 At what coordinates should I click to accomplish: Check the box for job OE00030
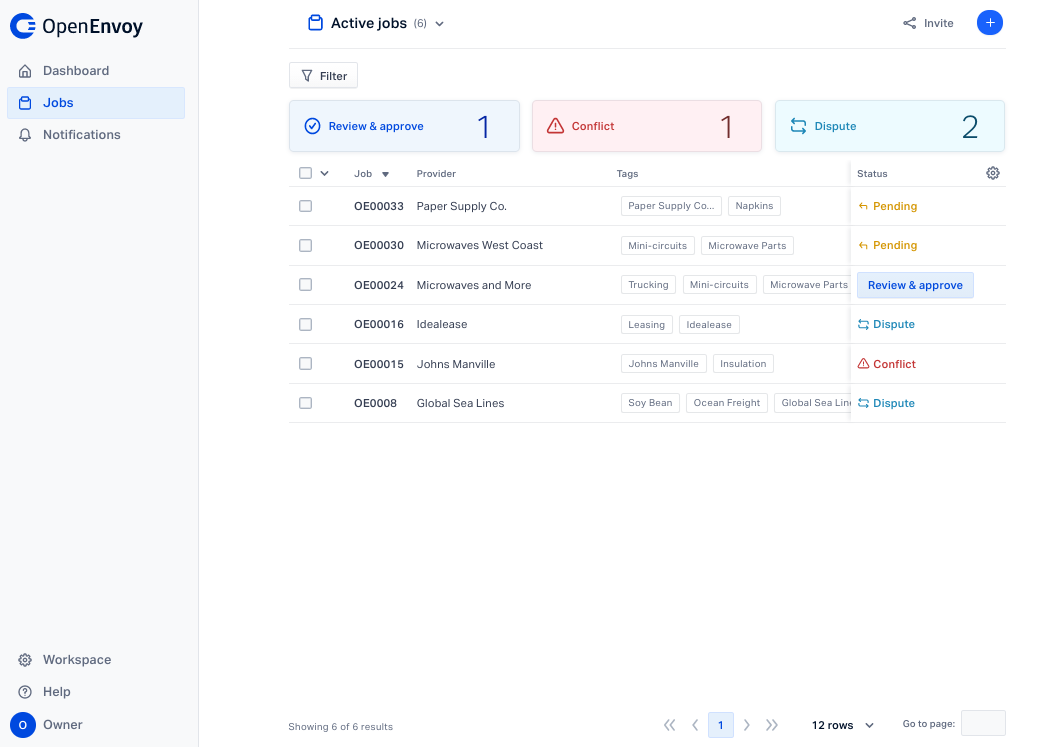[x=305, y=246]
